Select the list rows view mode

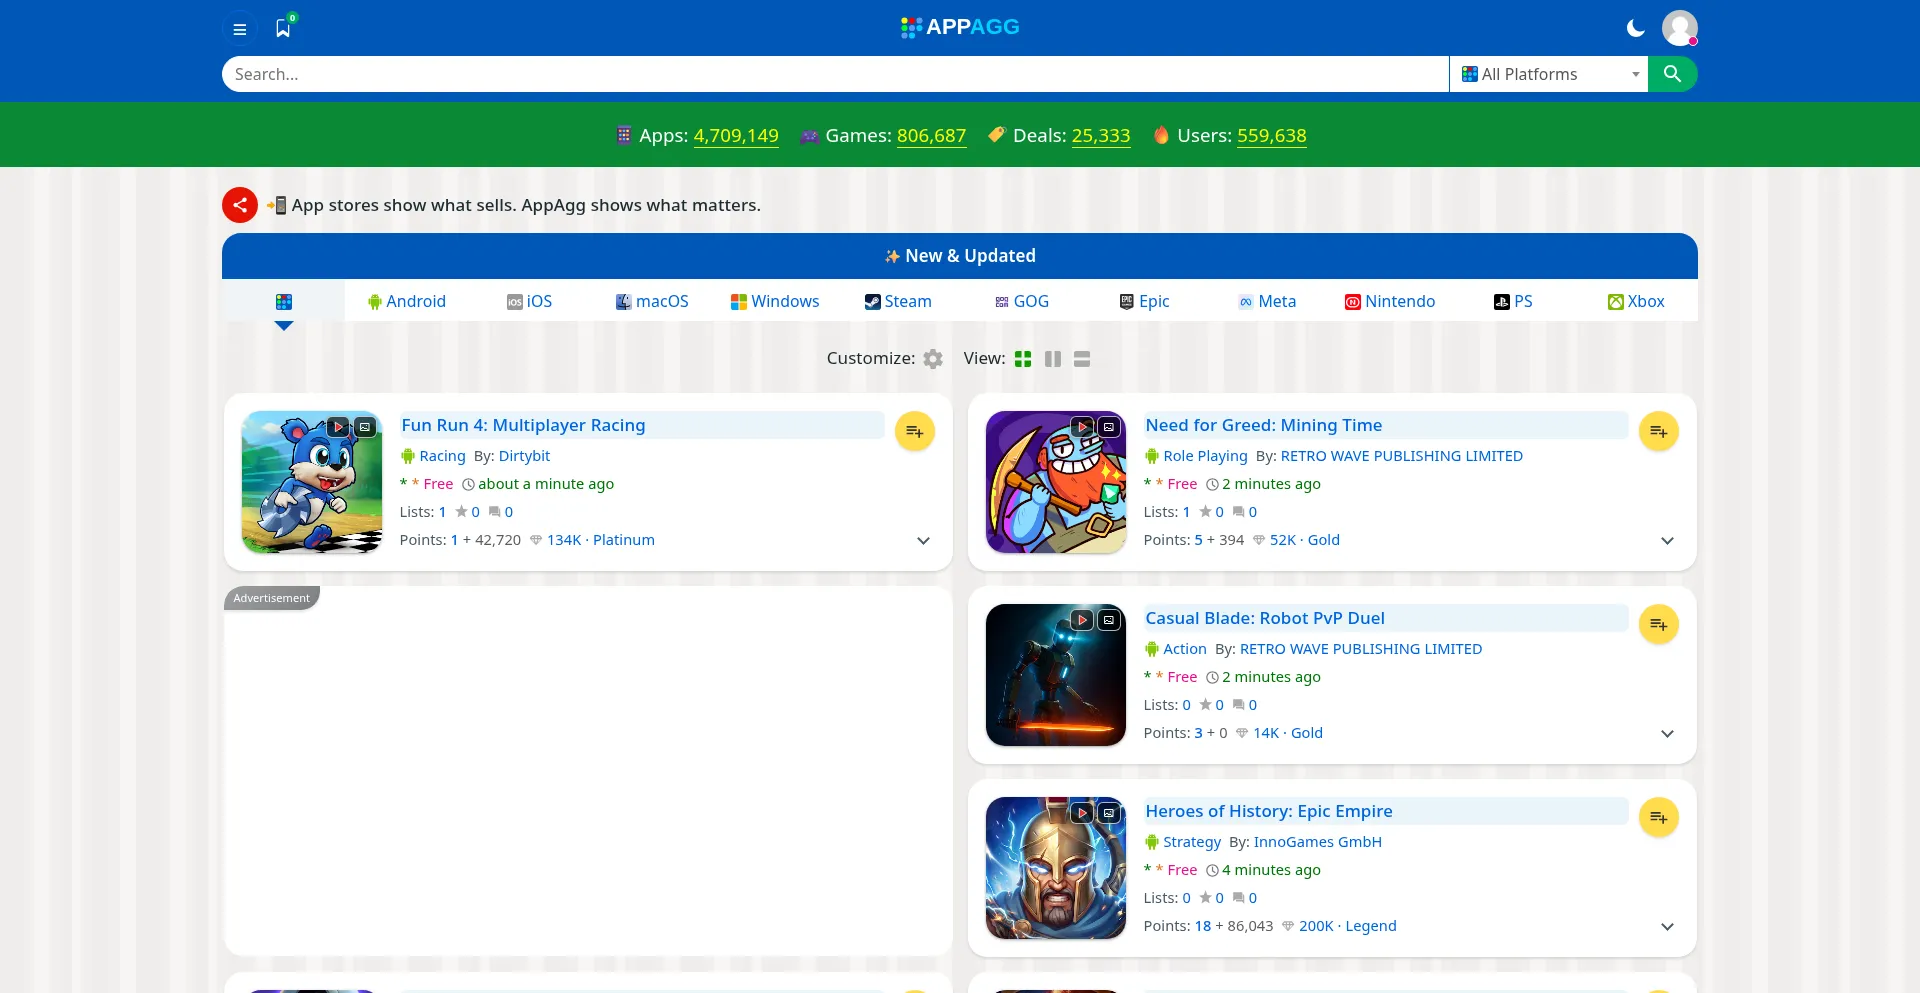[1082, 359]
